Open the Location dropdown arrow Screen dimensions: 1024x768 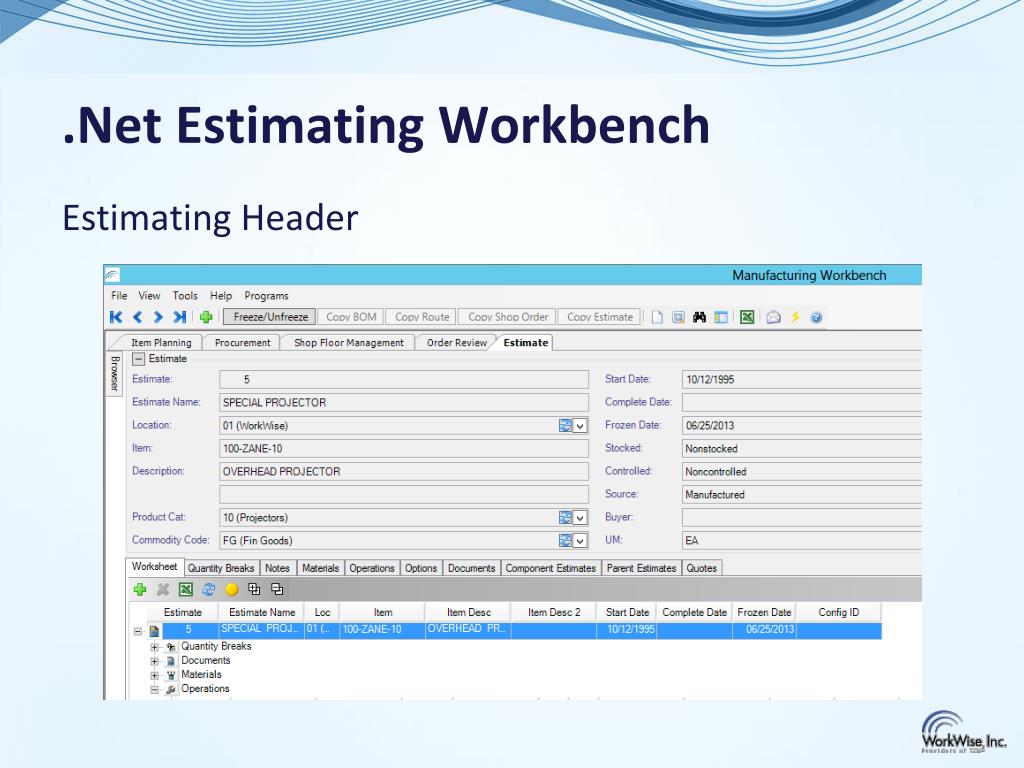(580, 426)
